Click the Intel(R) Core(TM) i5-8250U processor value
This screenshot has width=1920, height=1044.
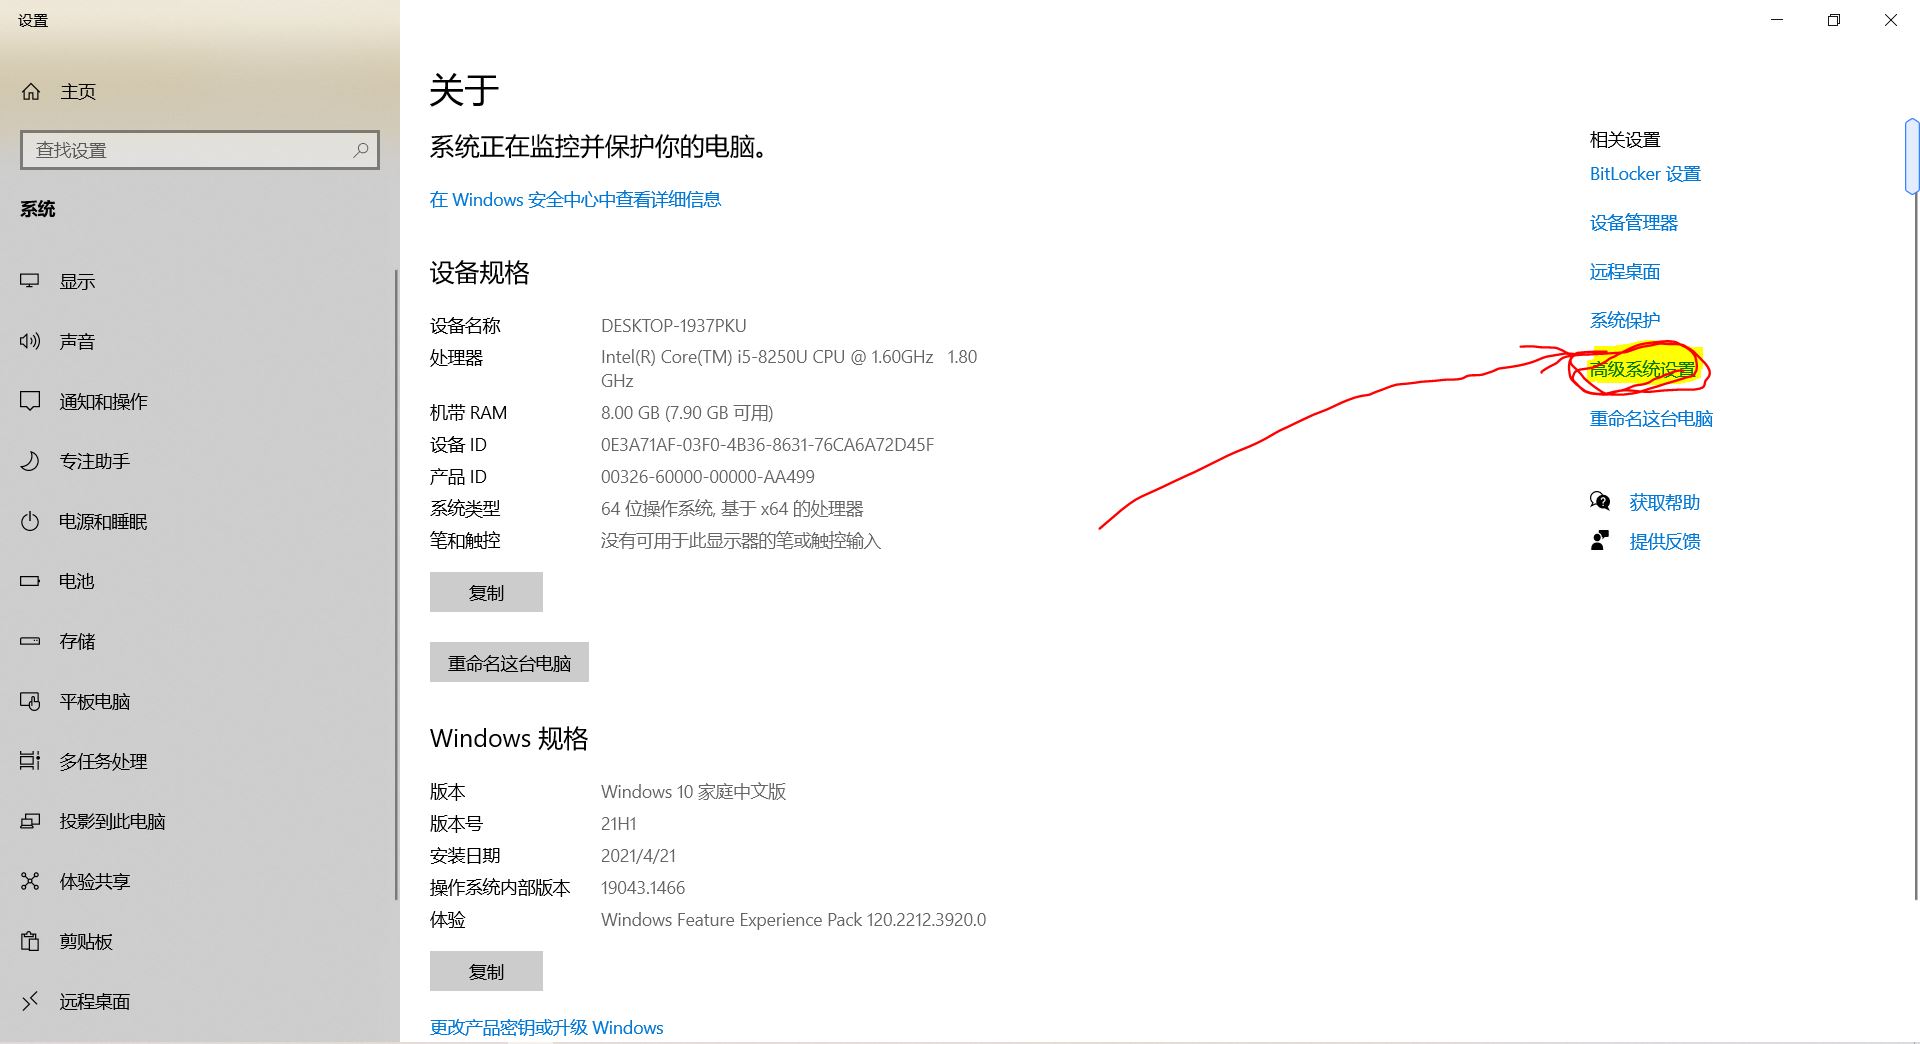tap(789, 368)
